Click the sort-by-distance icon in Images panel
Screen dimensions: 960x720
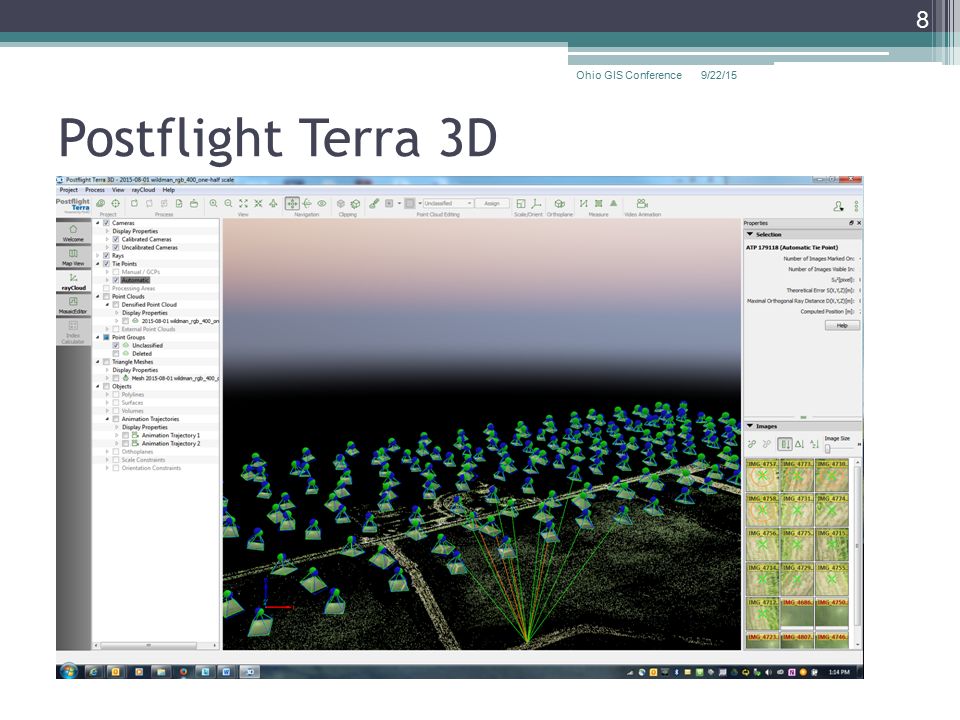coord(784,444)
